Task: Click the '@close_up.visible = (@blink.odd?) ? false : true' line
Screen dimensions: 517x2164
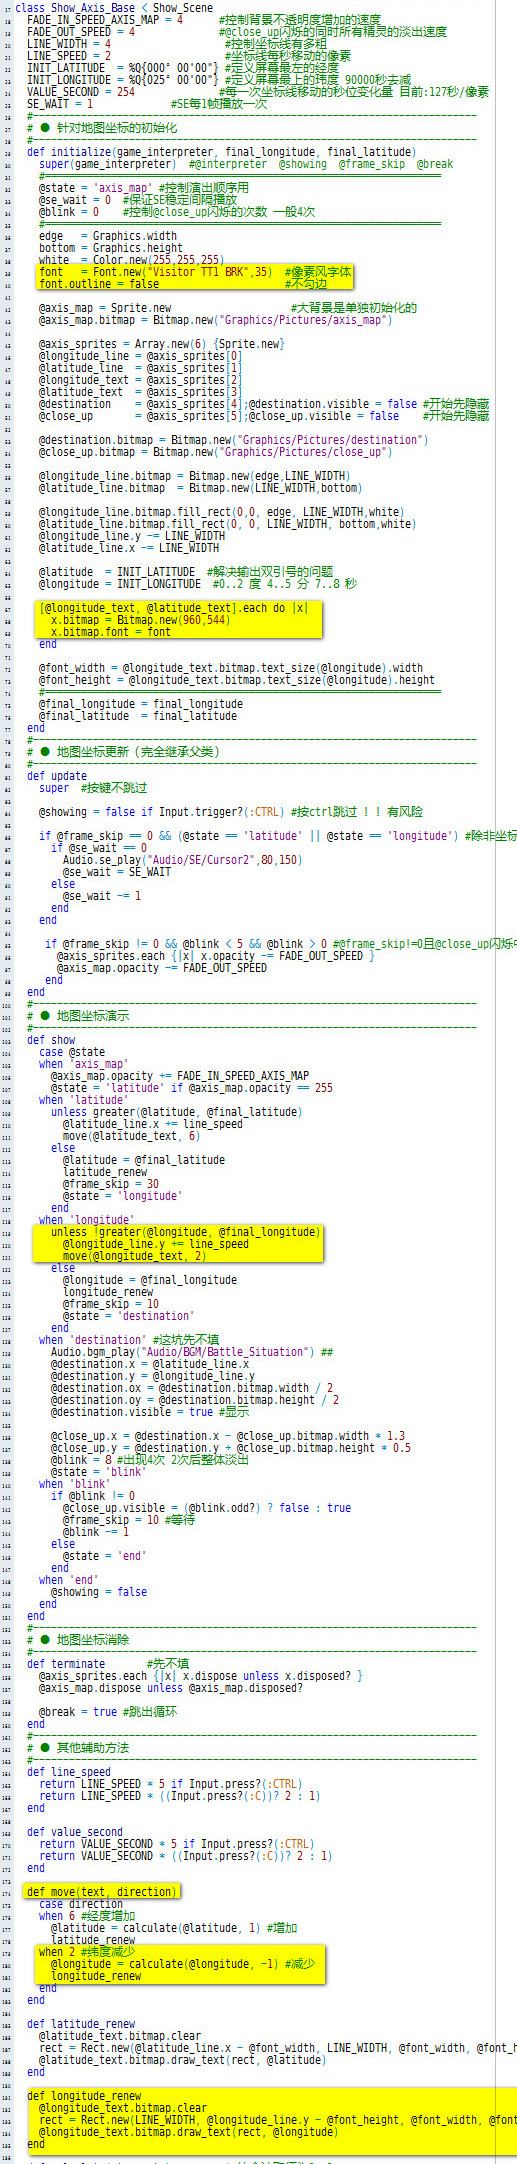Action: click(207, 1508)
